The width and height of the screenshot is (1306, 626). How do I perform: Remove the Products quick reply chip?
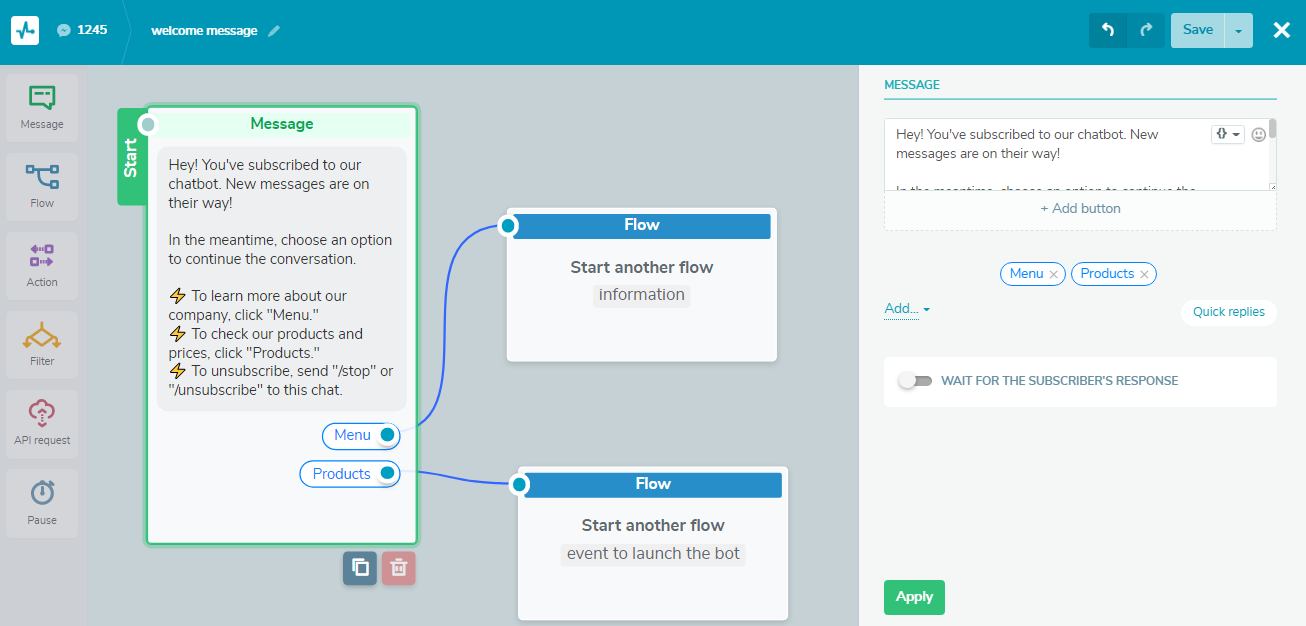coord(1144,274)
